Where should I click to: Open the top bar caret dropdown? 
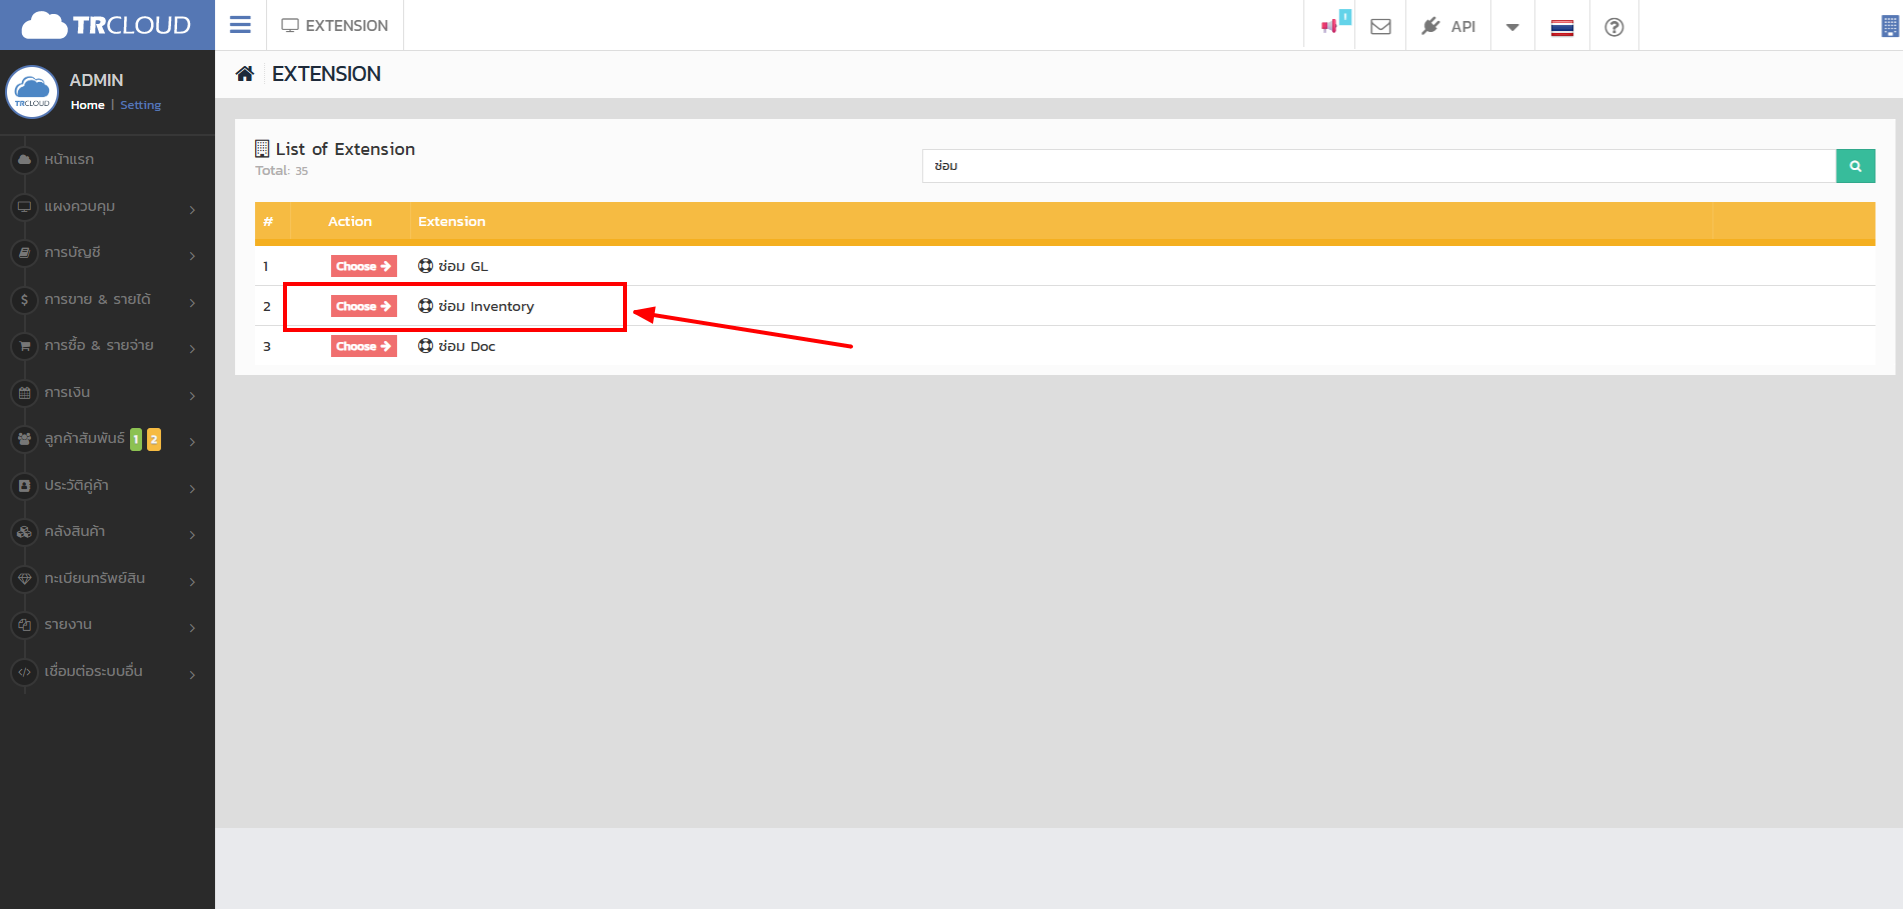(x=1512, y=27)
